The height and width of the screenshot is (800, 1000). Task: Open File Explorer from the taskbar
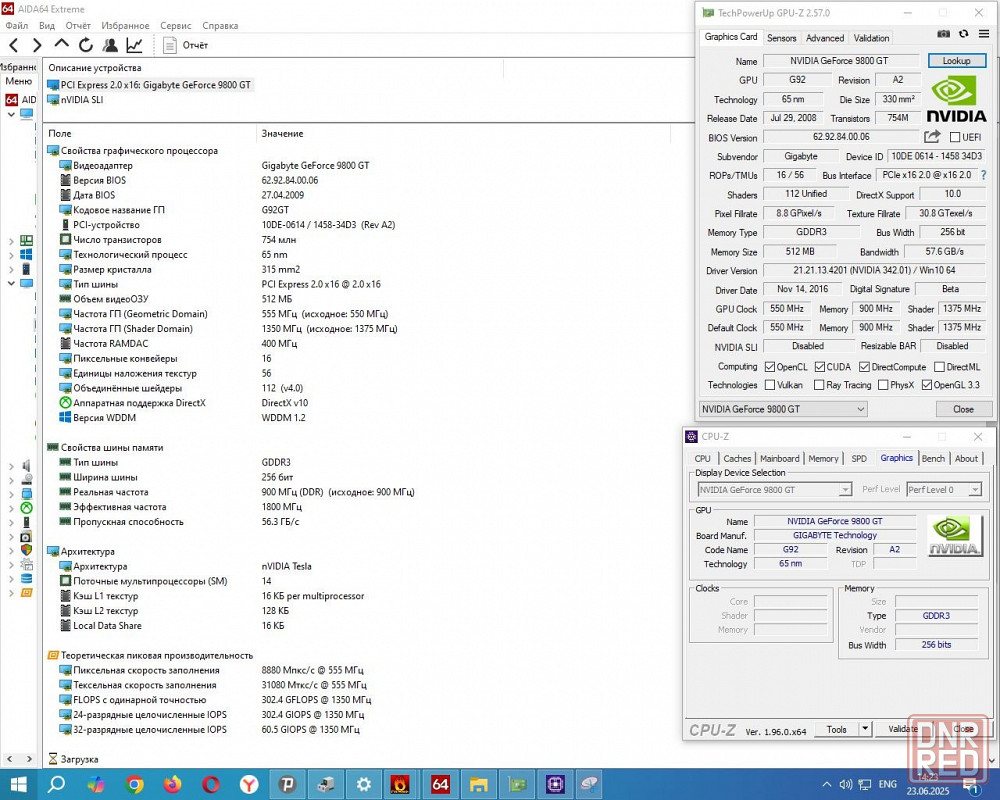coord(478,784)
